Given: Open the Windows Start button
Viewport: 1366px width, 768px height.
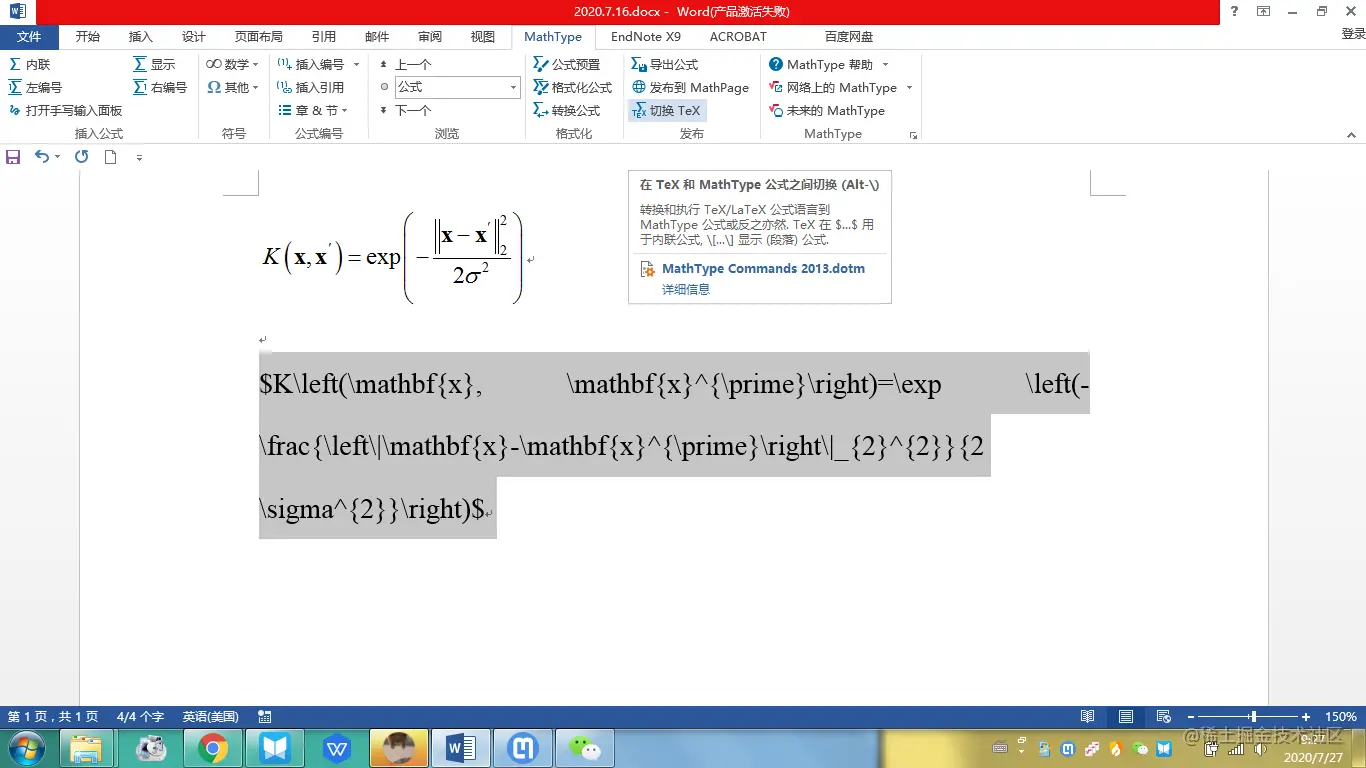Looking at the screenshot, I should click(26, 748).
